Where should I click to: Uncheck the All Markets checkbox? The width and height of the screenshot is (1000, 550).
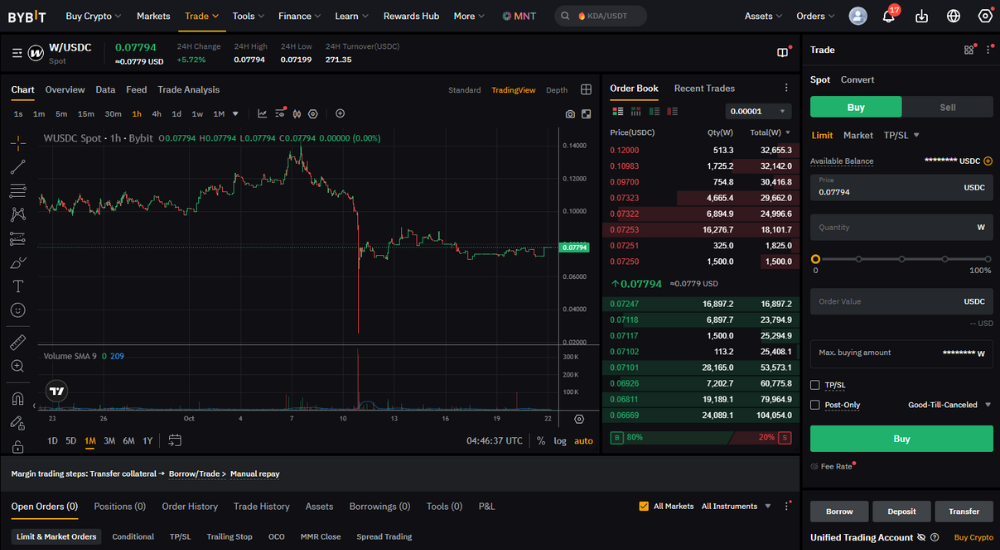643,506
